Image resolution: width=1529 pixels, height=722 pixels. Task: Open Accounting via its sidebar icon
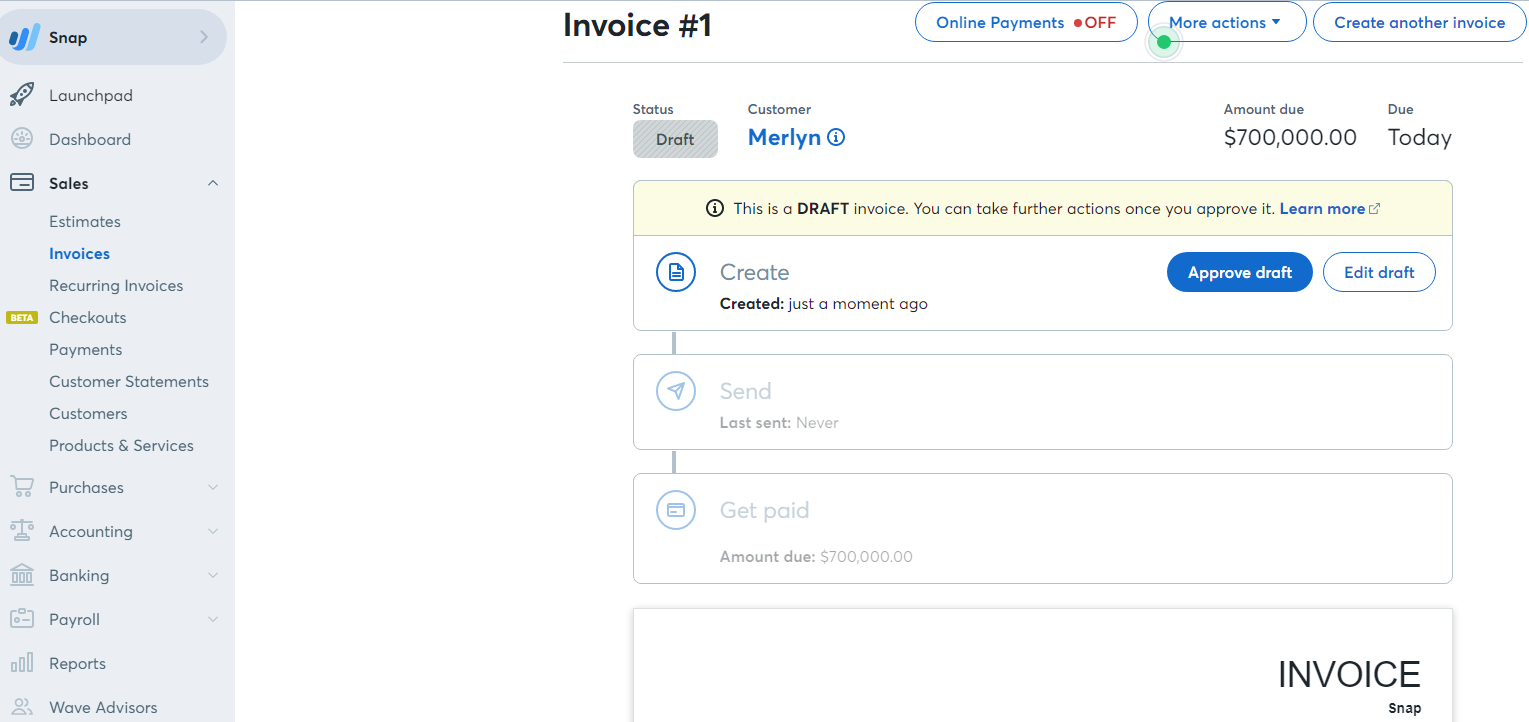pos(22,531)
